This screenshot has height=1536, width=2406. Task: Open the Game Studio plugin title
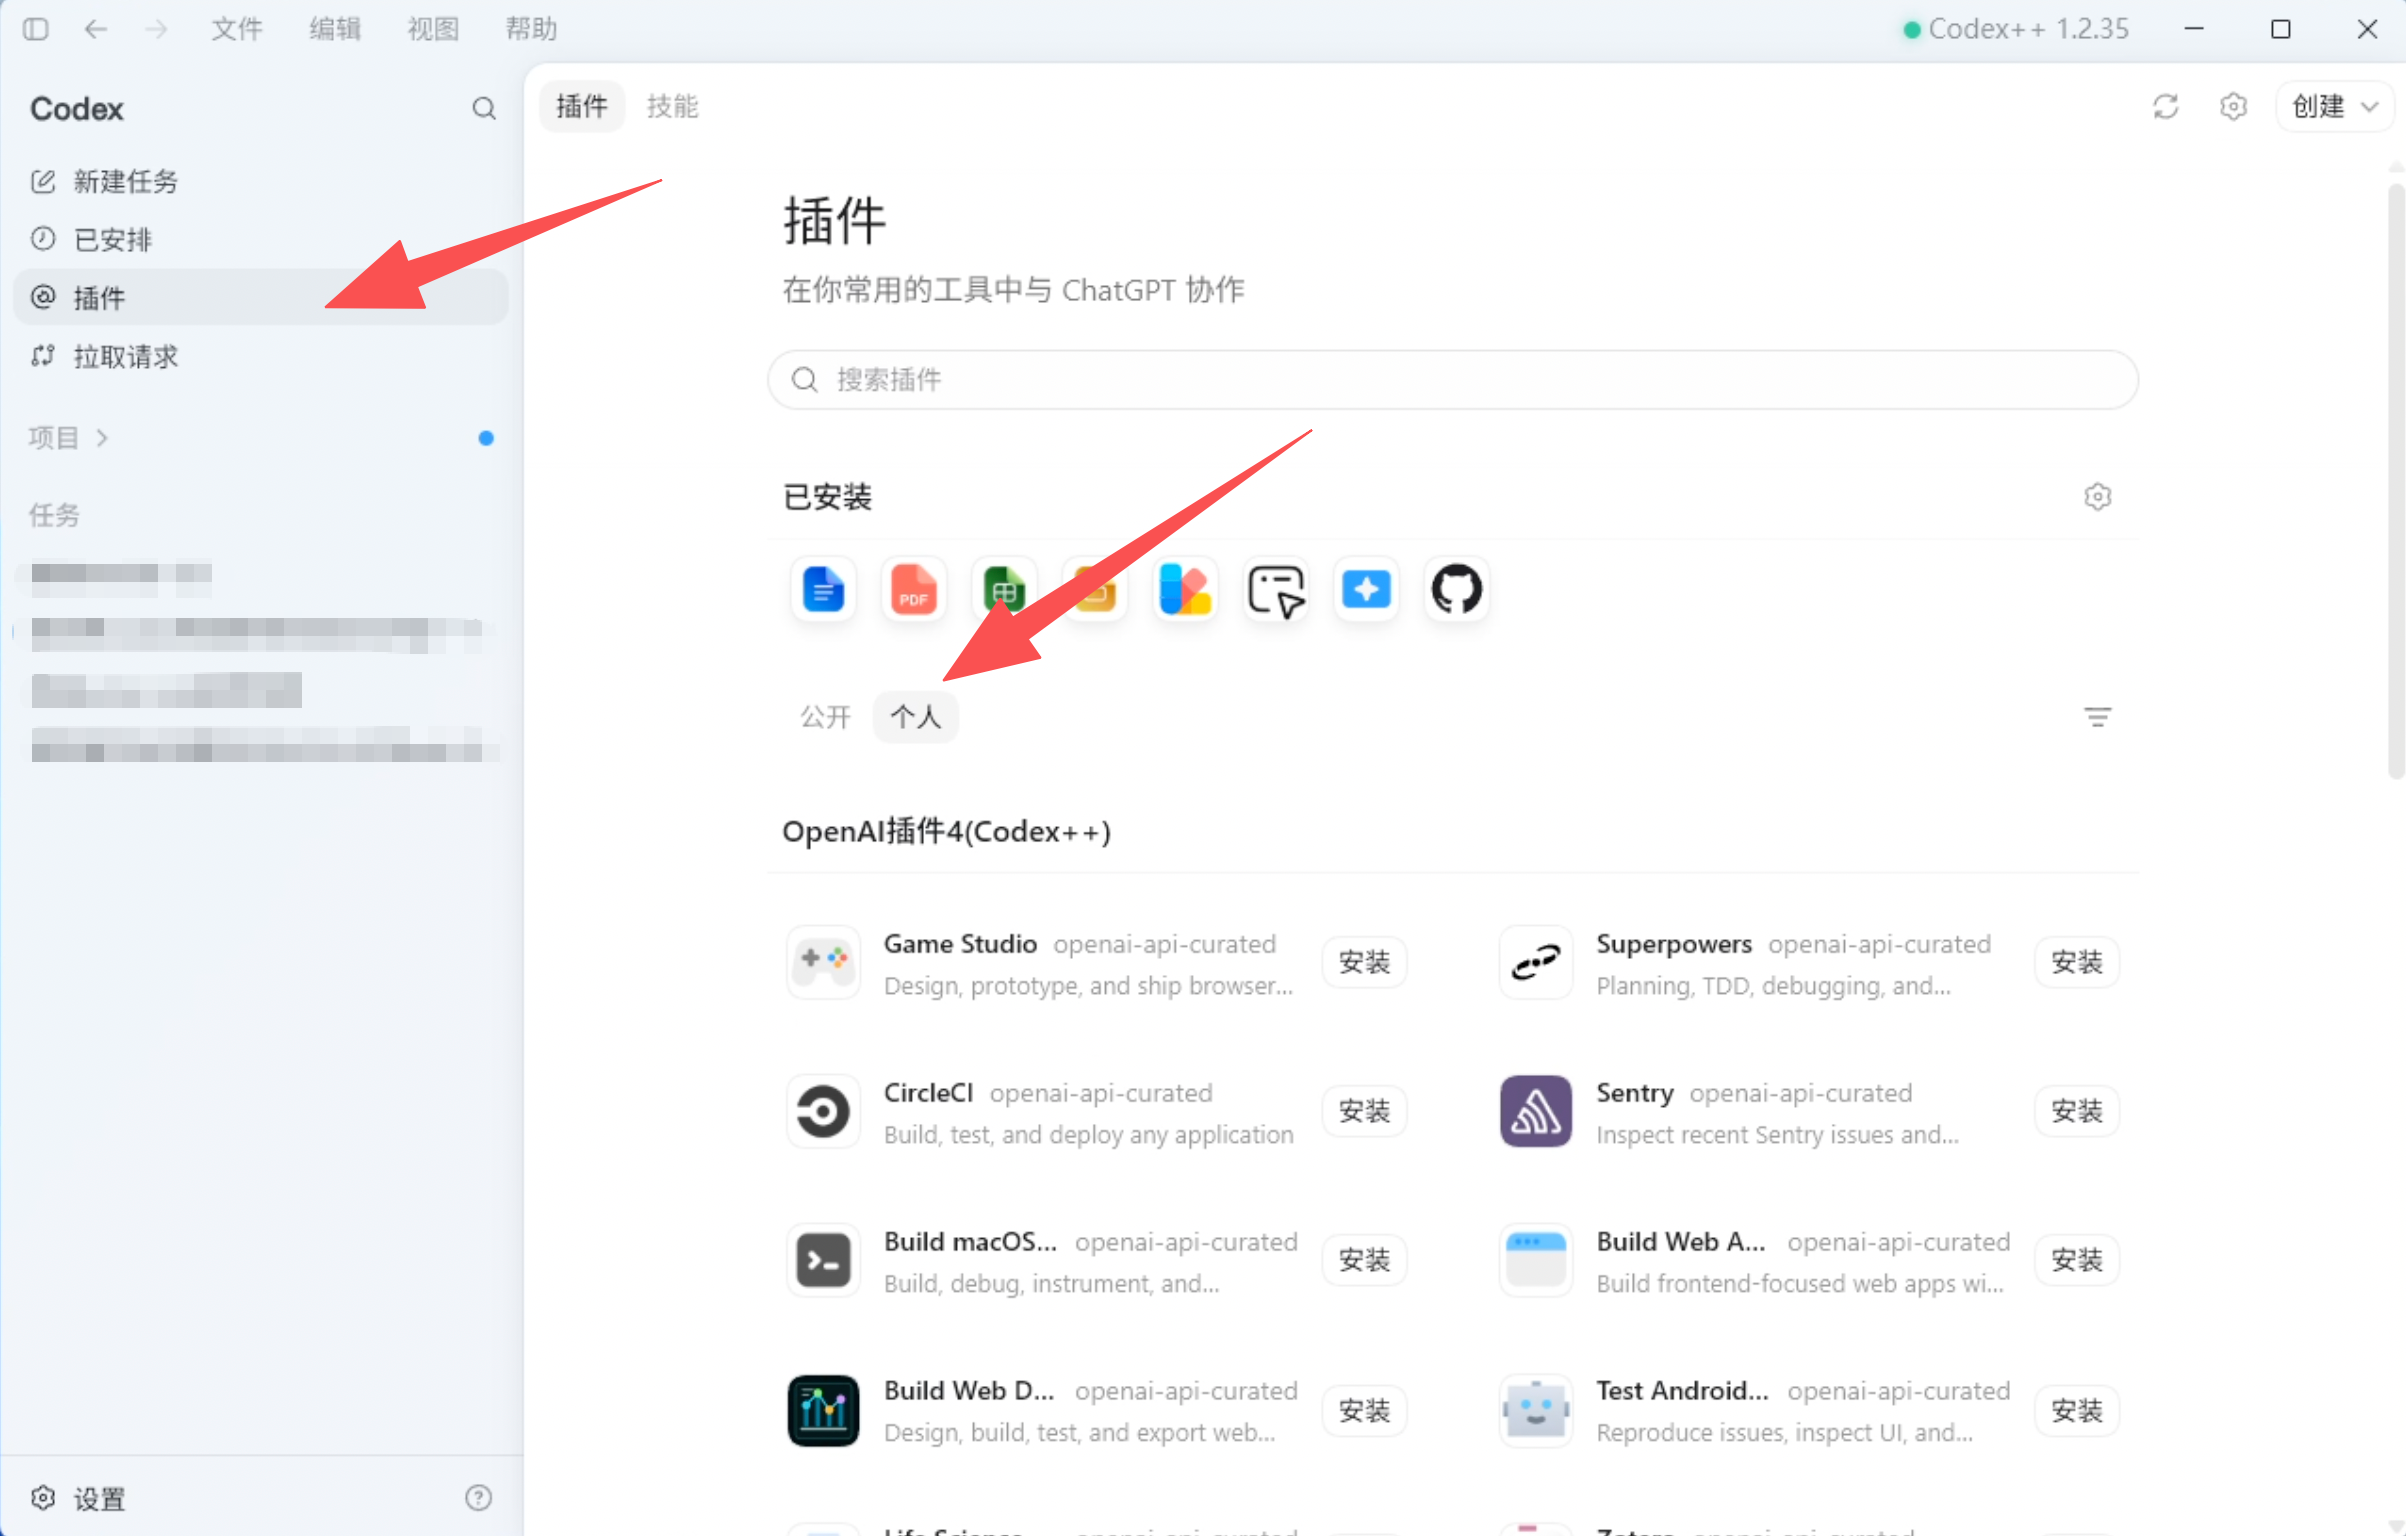960,944
